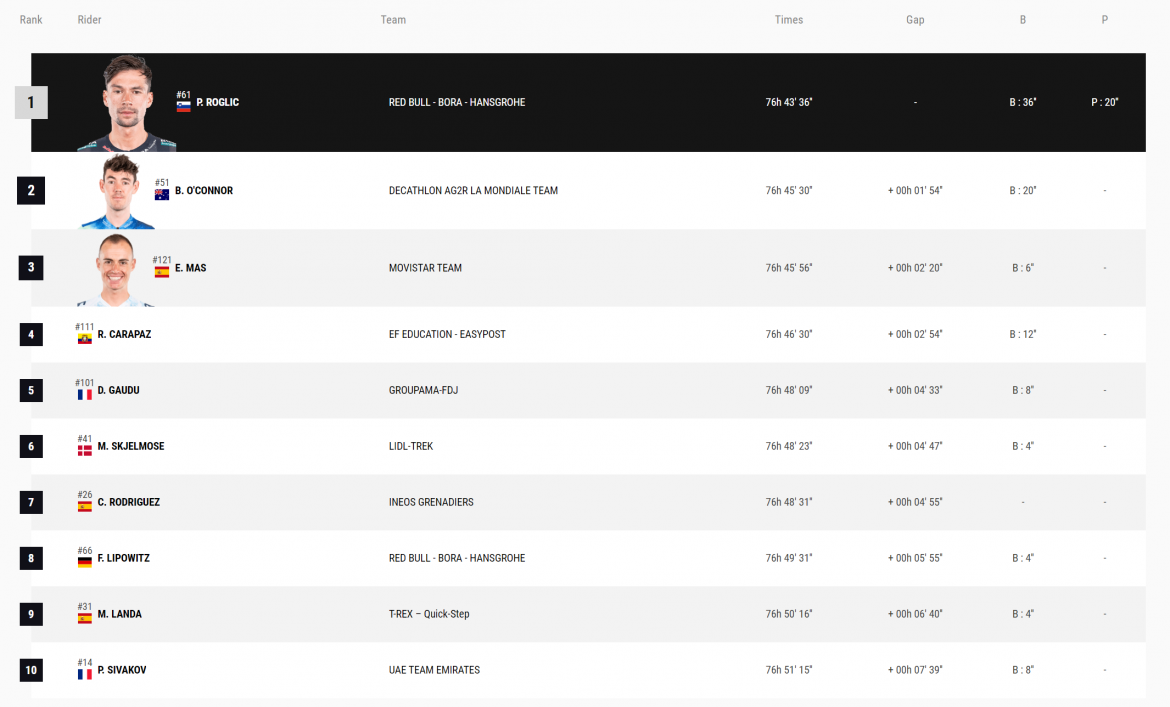
Task: Open rider profile for B. O'Connor
Action: 204,190
